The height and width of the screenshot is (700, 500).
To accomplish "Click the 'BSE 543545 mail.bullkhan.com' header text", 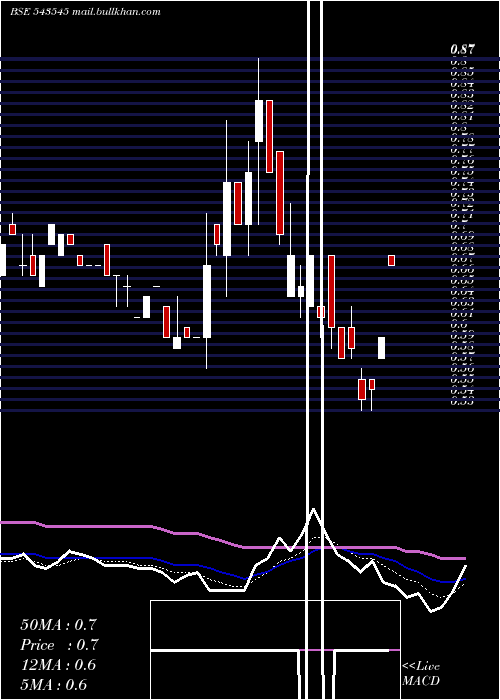I will 85,12.
